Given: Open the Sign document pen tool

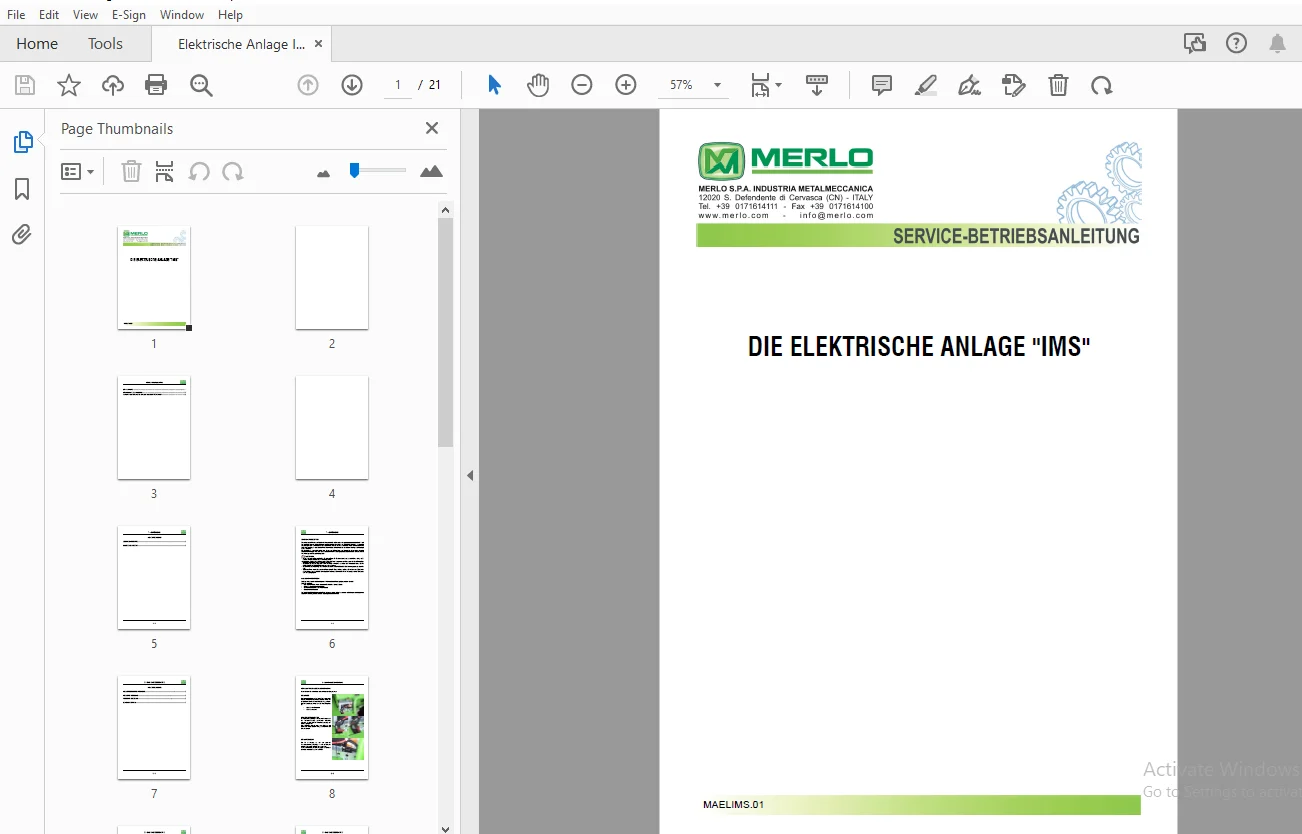Looking at the screenshot, I should [x=969, y=85].
